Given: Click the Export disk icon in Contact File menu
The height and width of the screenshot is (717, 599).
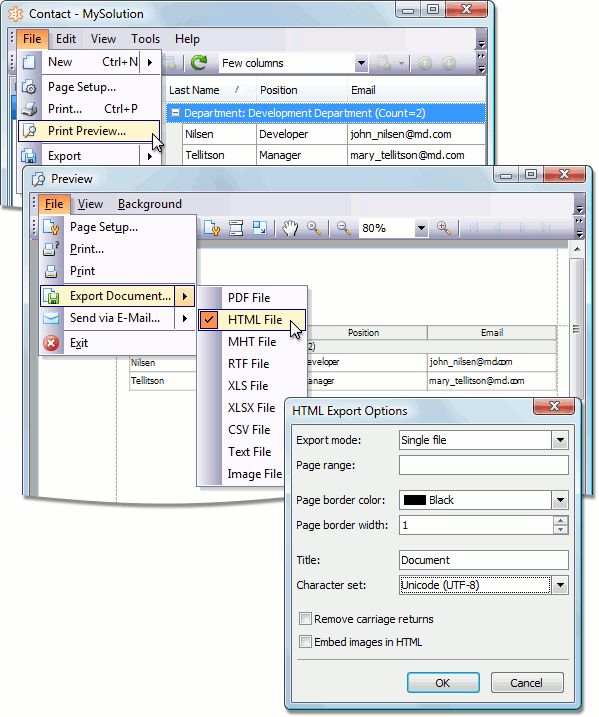Looking at the screenshot, I should pyautogui.click(x=29, y=156).
